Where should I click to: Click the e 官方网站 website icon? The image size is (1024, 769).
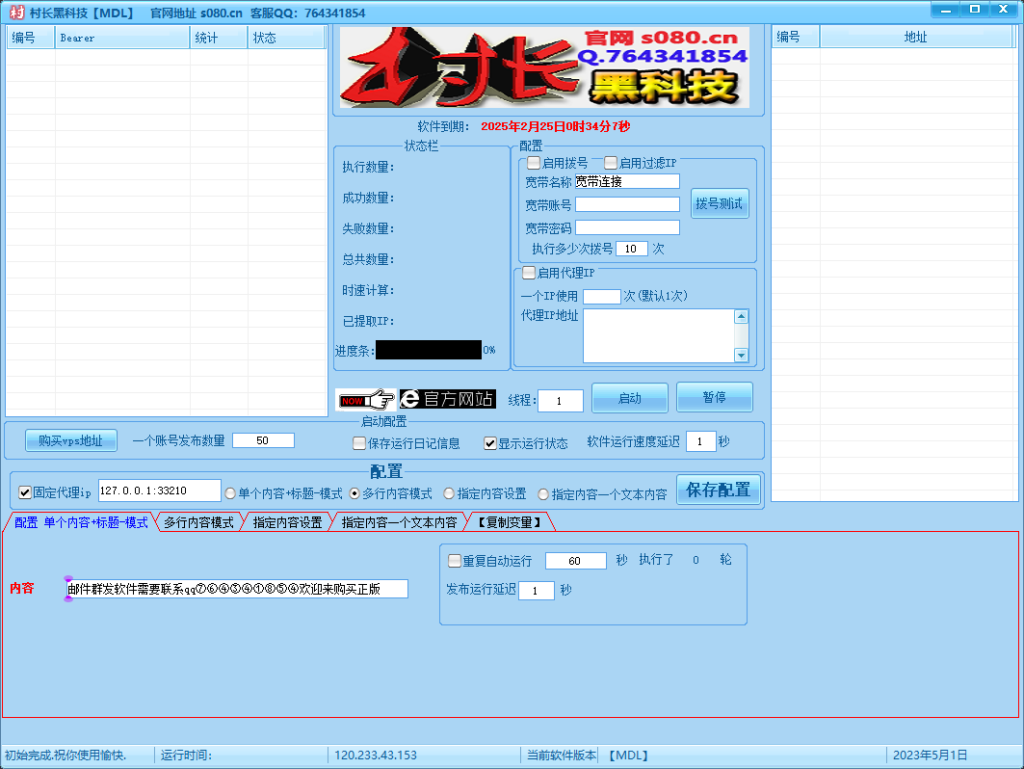coord(447,399)
